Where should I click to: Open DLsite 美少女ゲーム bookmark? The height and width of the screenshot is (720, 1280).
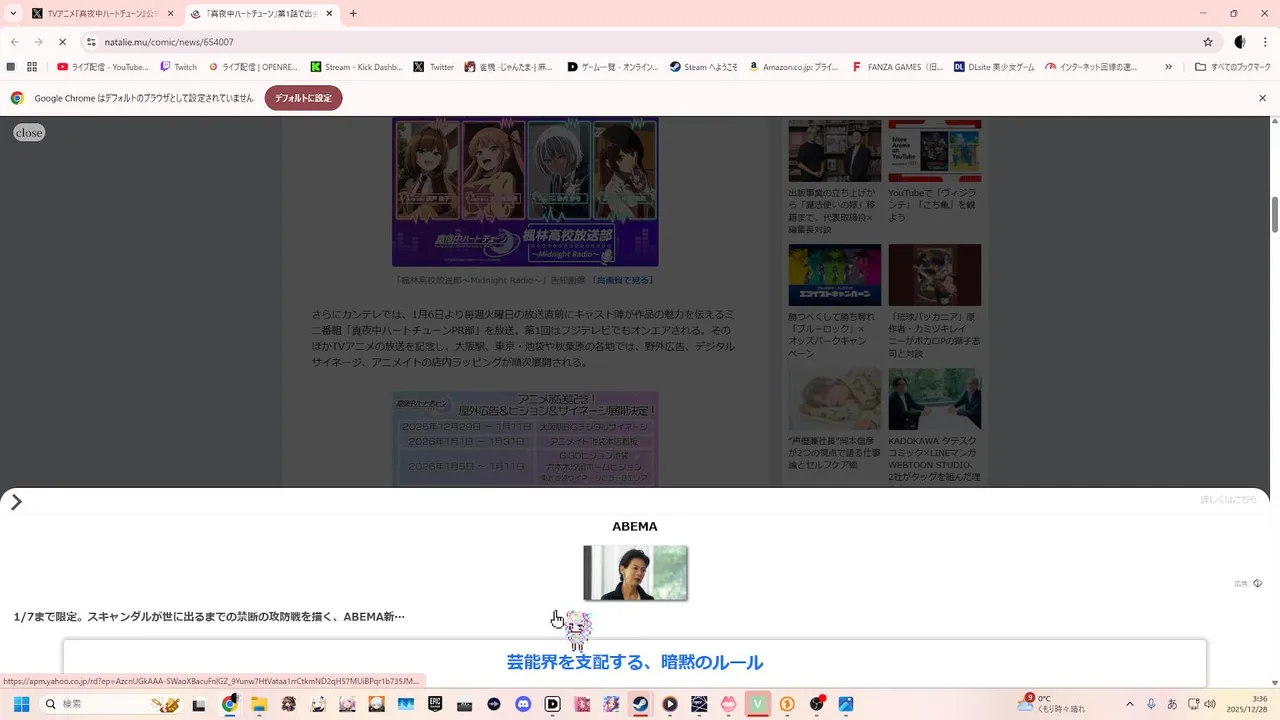(x=994, y=67)
